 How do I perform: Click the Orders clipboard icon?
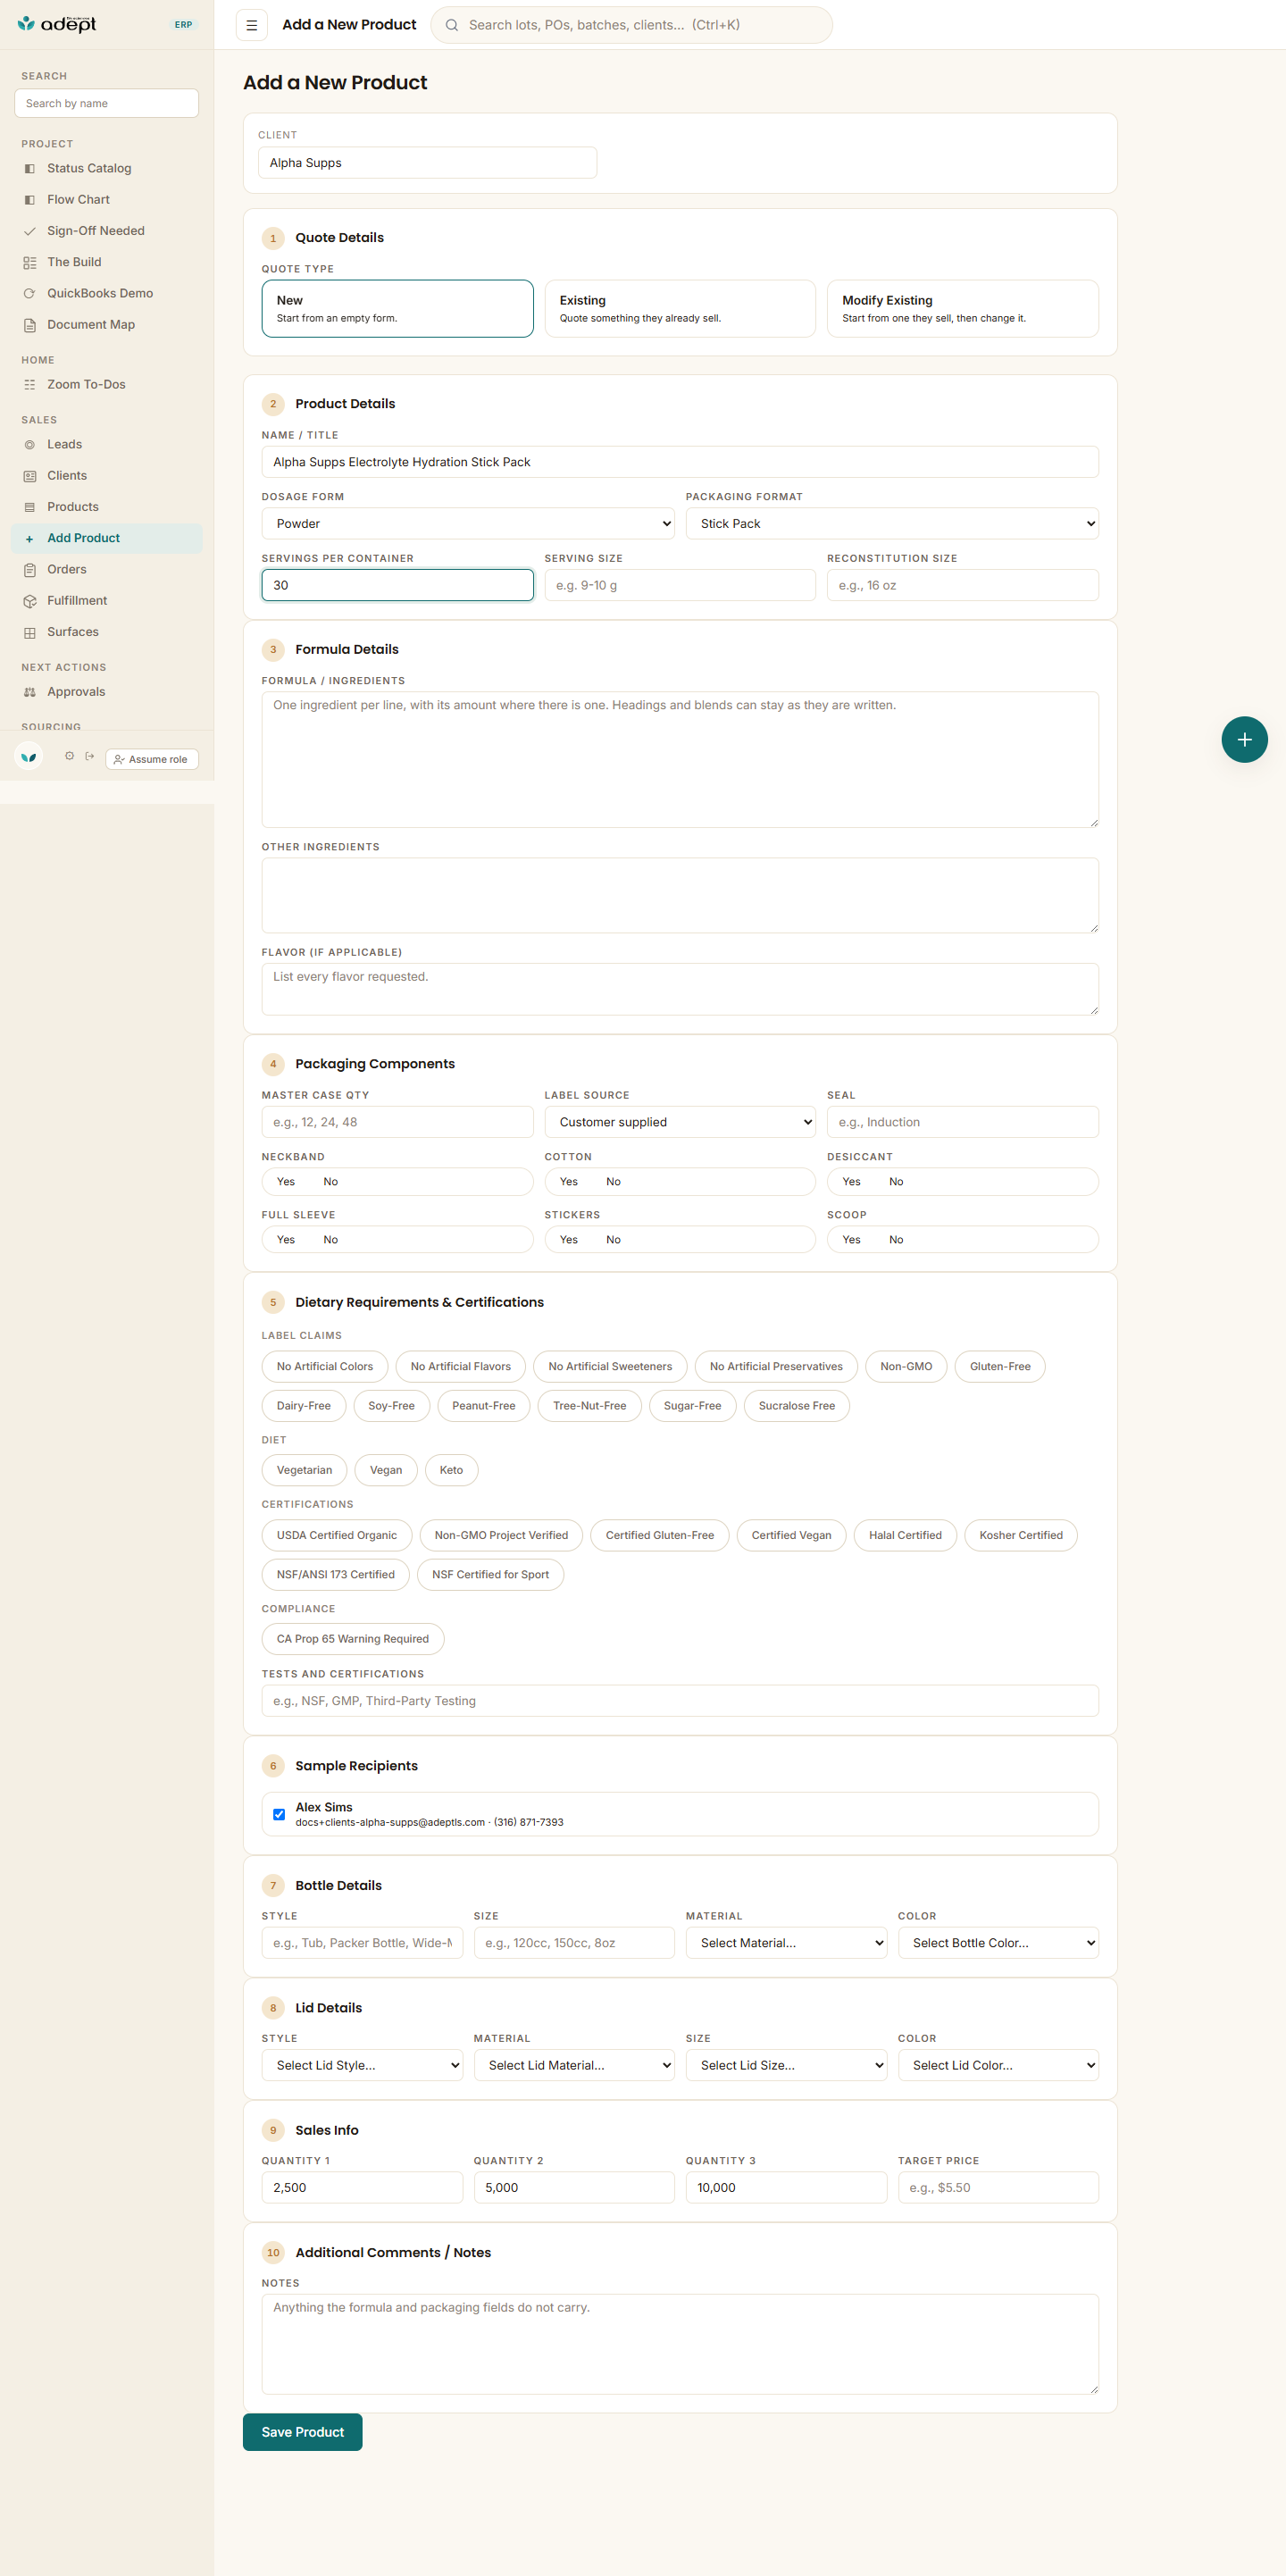[30, 570]
